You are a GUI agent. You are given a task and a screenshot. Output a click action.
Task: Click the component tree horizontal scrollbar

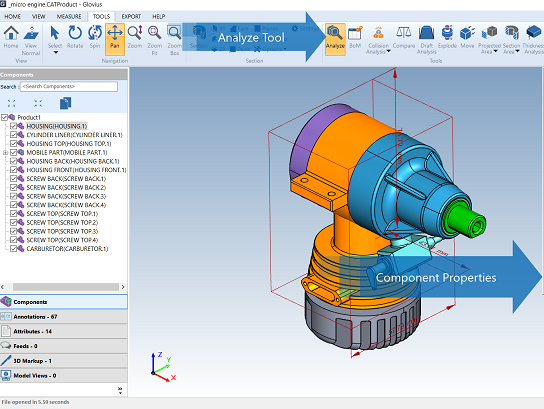click(x=66, y=287)
